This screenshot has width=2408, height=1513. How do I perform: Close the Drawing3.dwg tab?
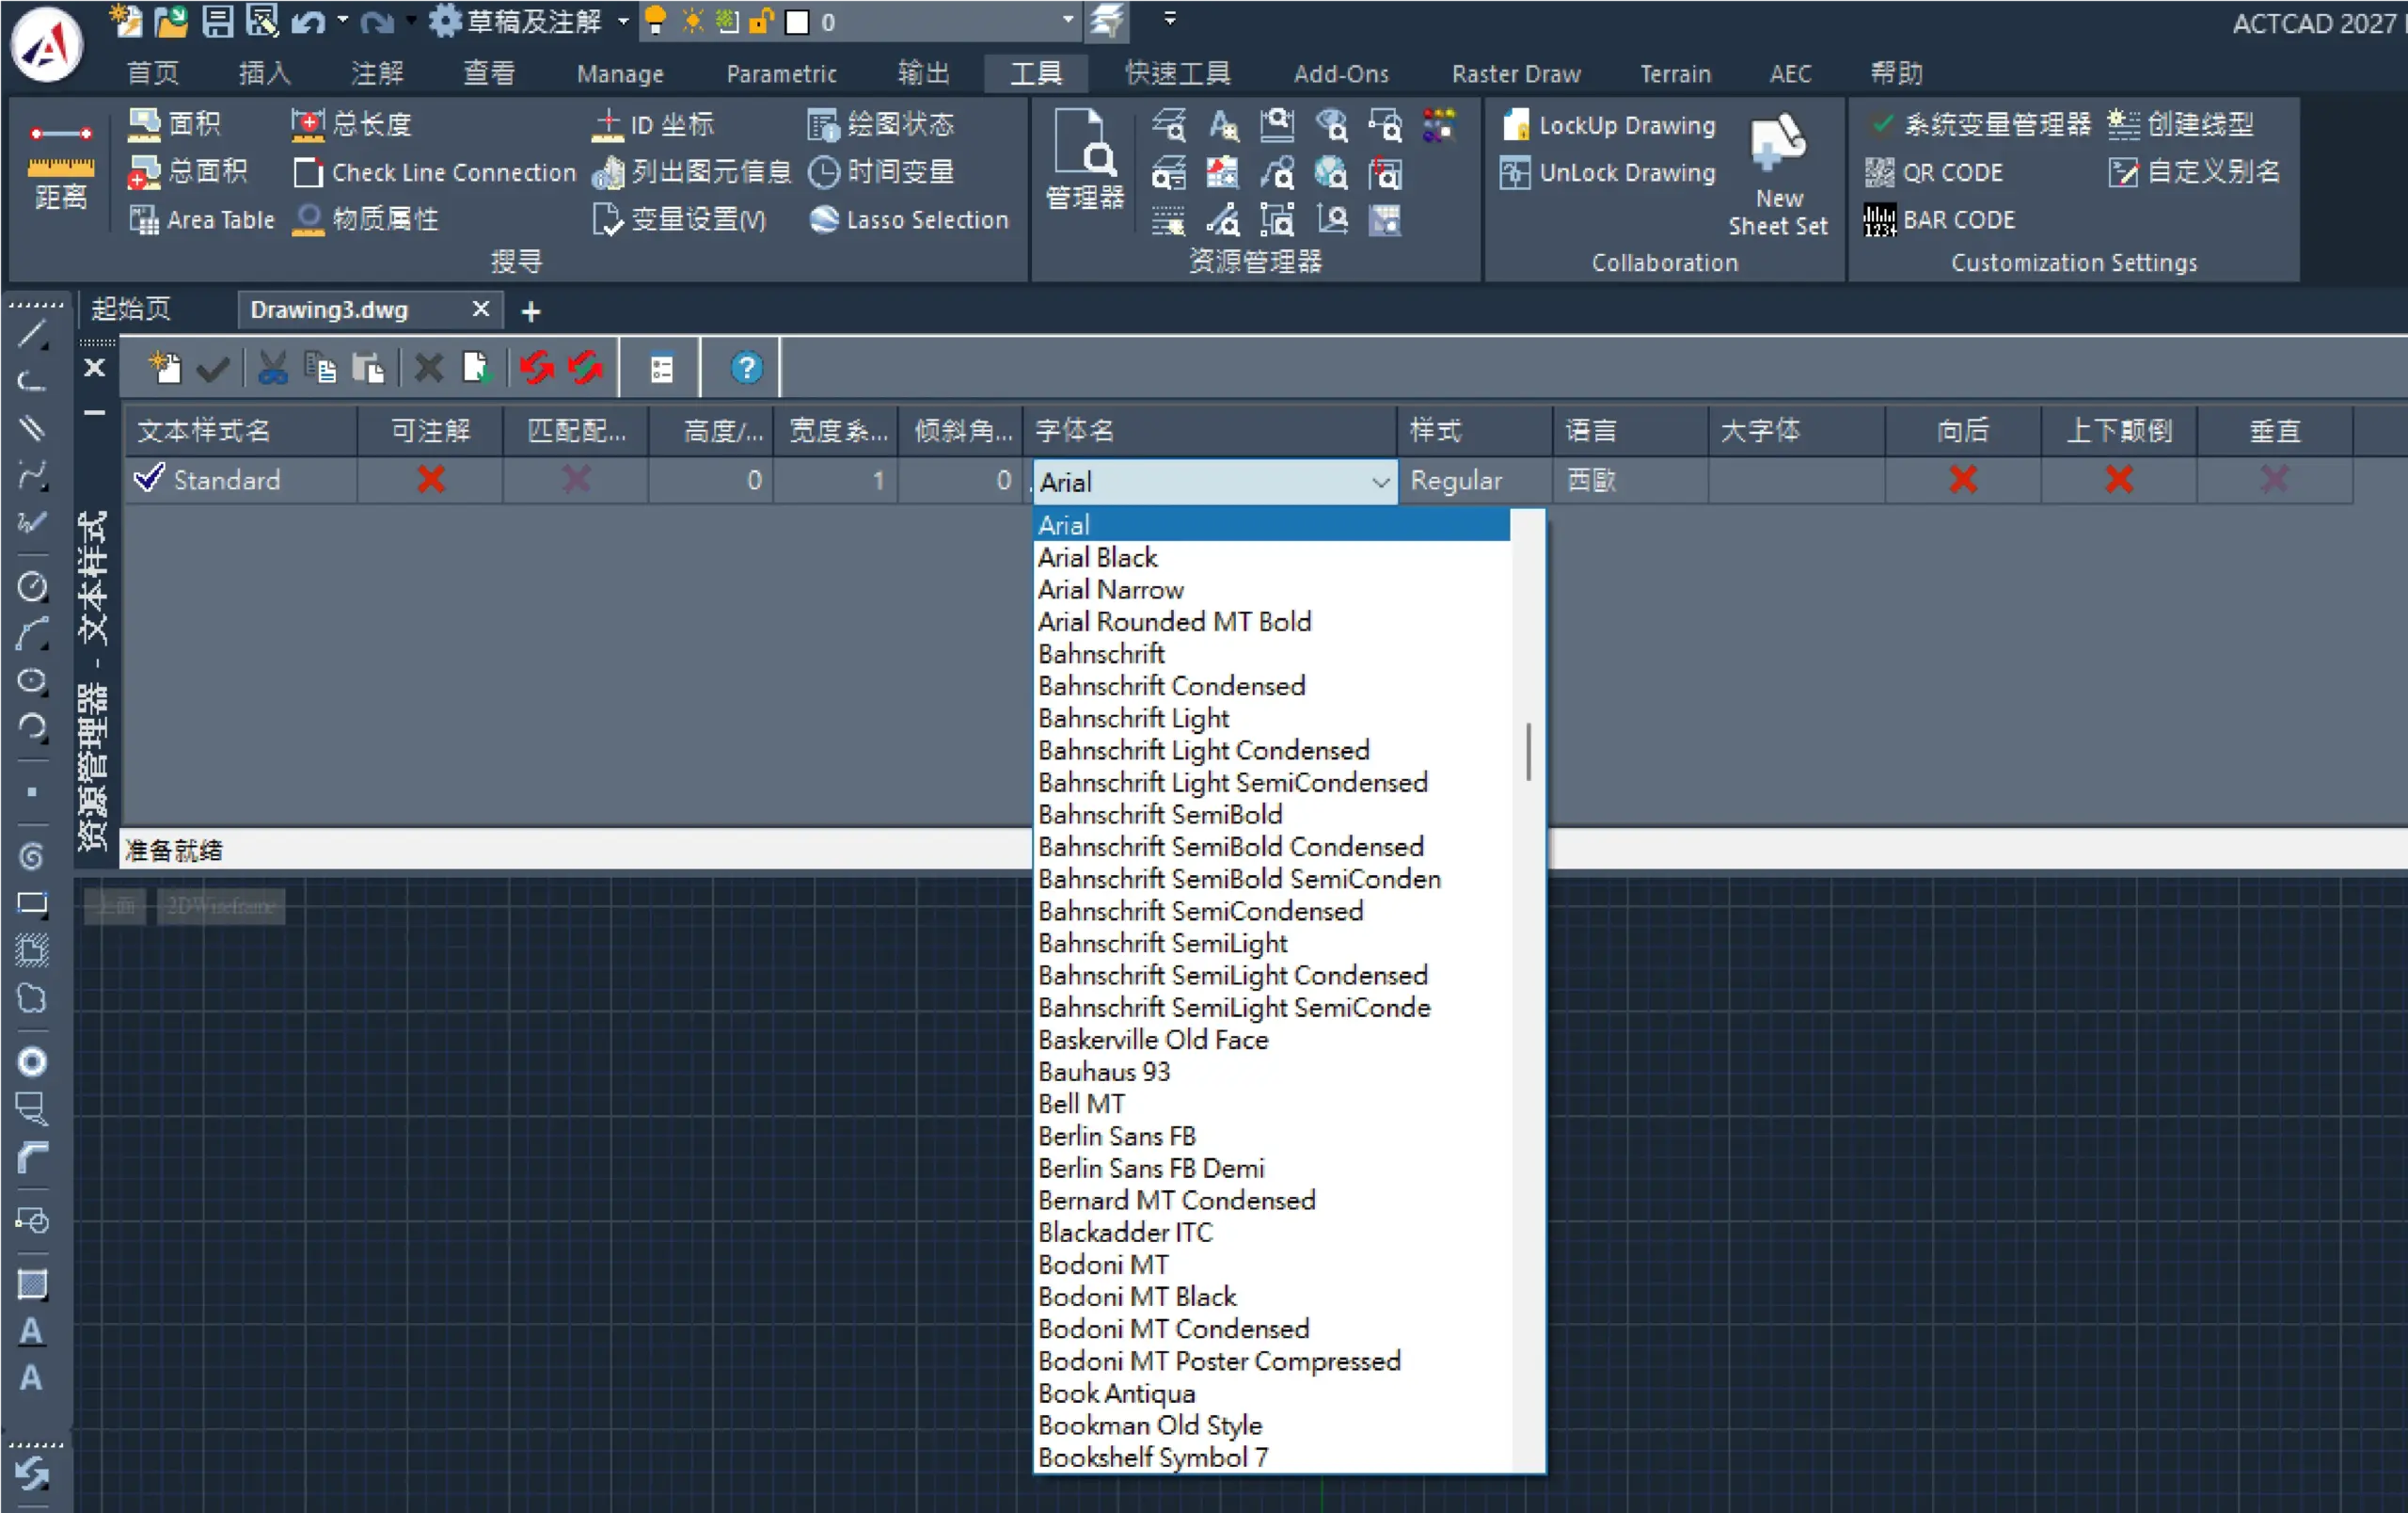tap(481, 309)
